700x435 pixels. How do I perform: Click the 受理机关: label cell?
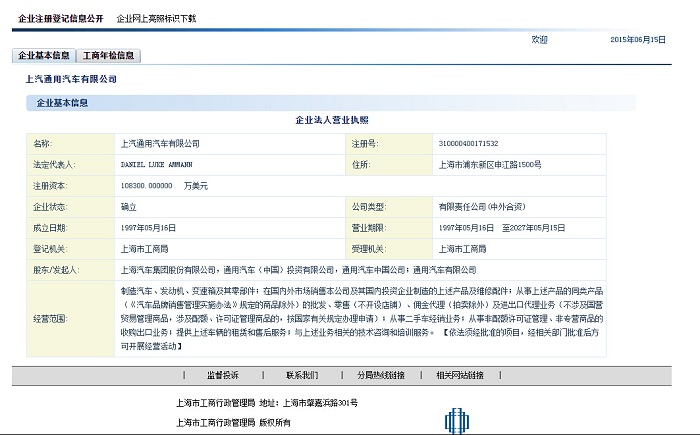click(x=389, y=249)
